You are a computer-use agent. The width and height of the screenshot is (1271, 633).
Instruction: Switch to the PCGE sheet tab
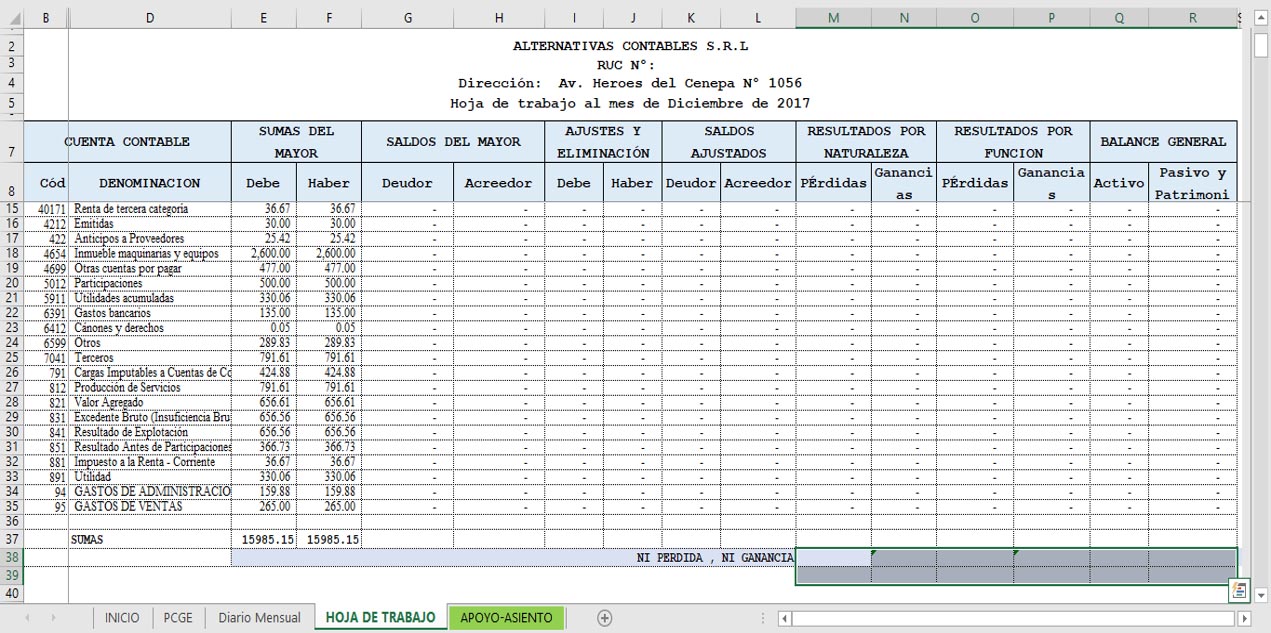(178, 618)
